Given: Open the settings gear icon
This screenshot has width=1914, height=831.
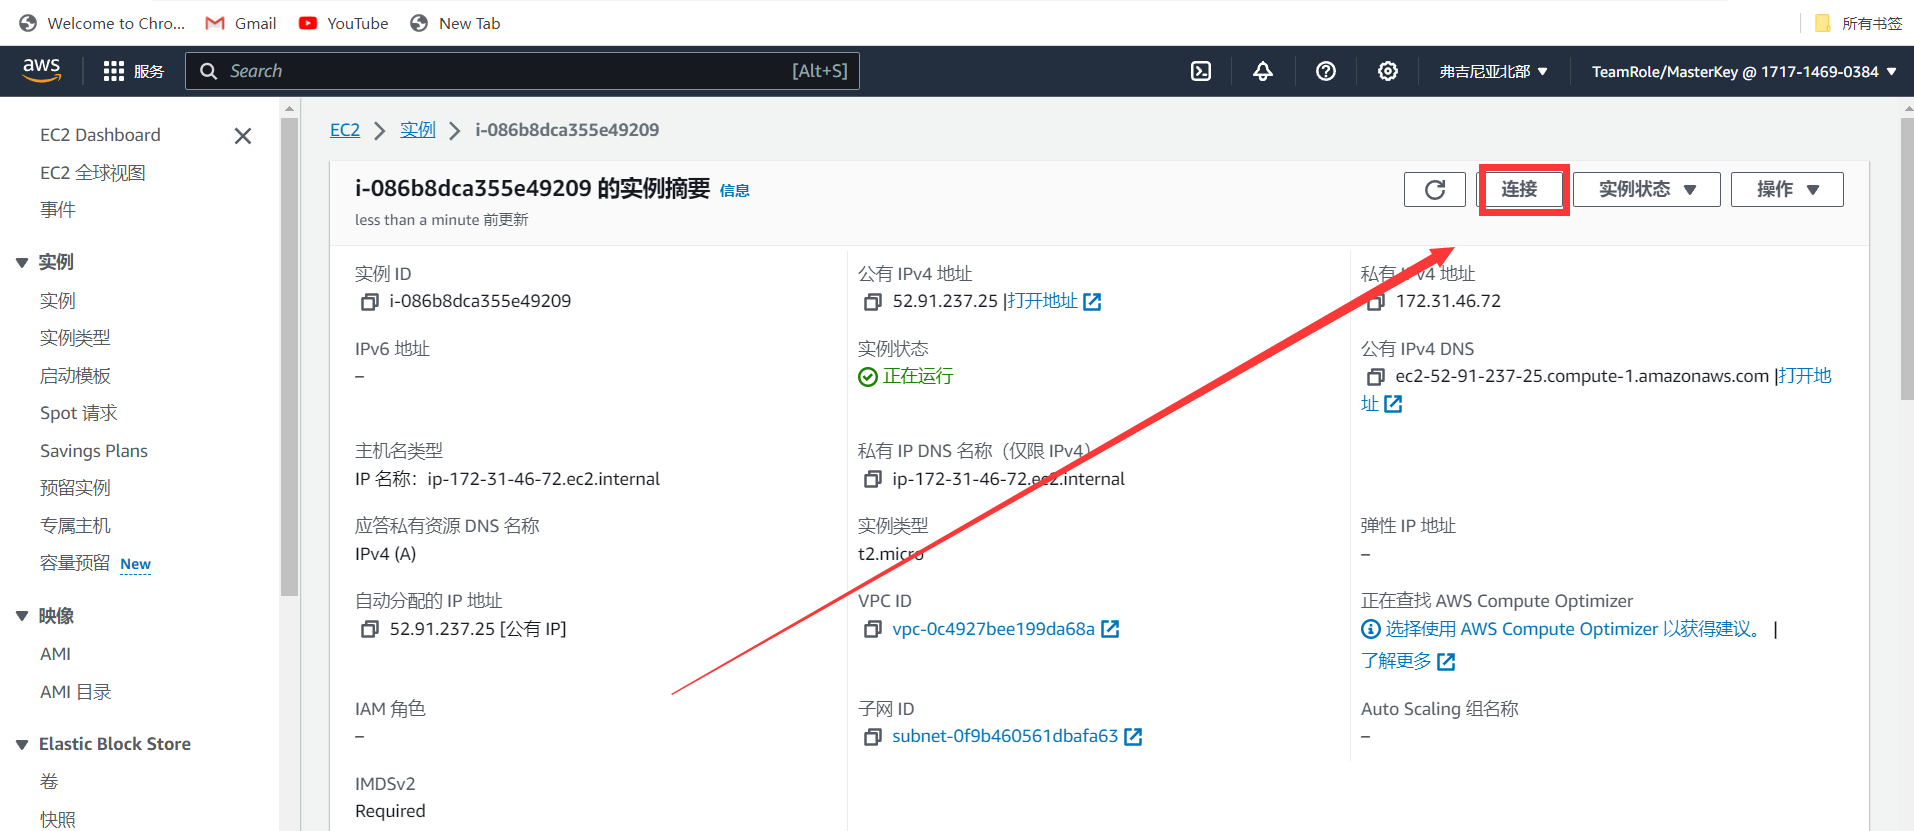Looking at the screenshot, I should point(1387,71).
